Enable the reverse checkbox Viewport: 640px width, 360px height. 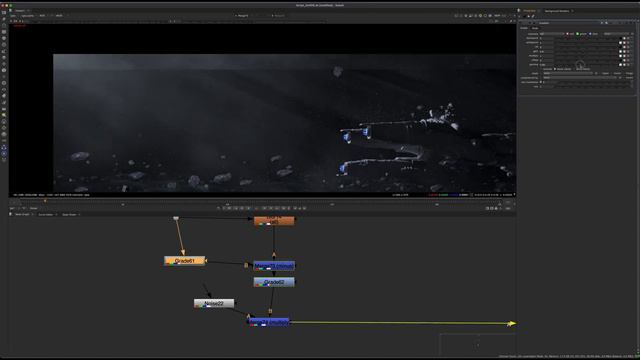tap(541, 69)
